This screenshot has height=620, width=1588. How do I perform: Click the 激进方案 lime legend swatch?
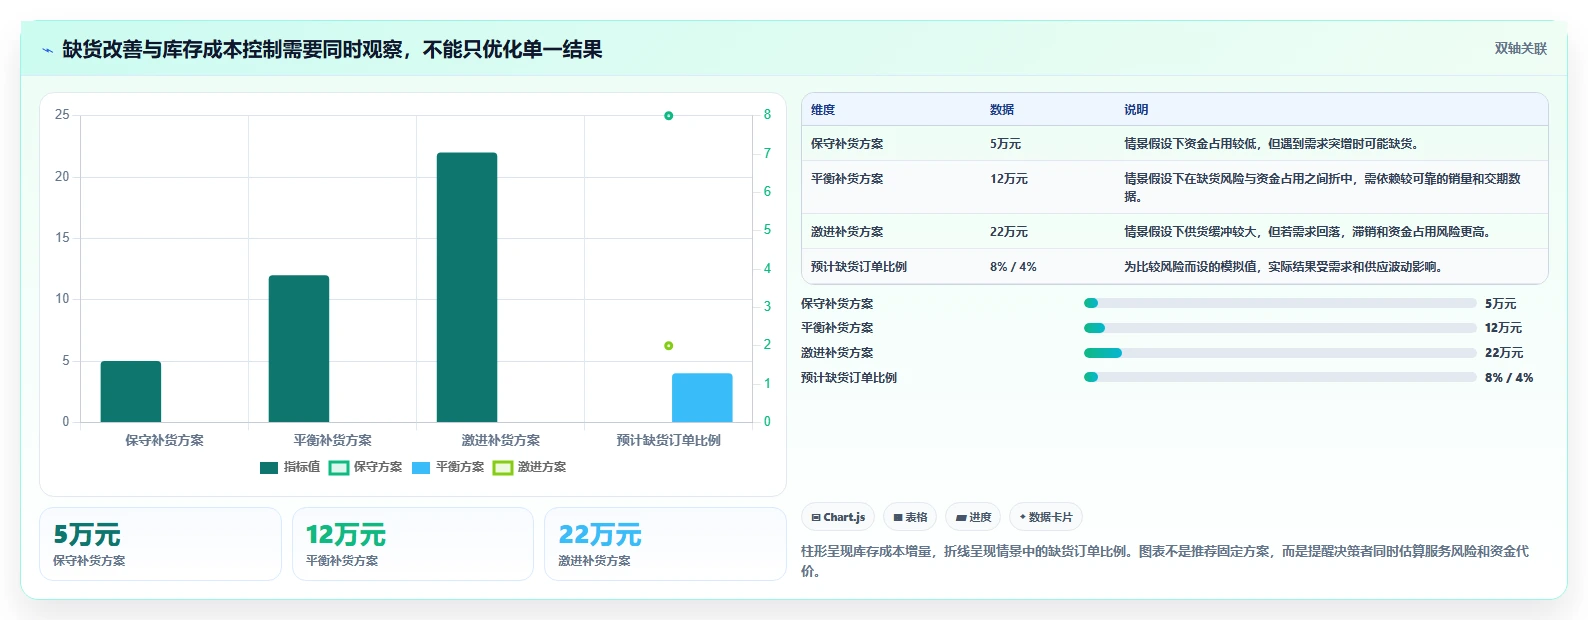pos(503,468)
